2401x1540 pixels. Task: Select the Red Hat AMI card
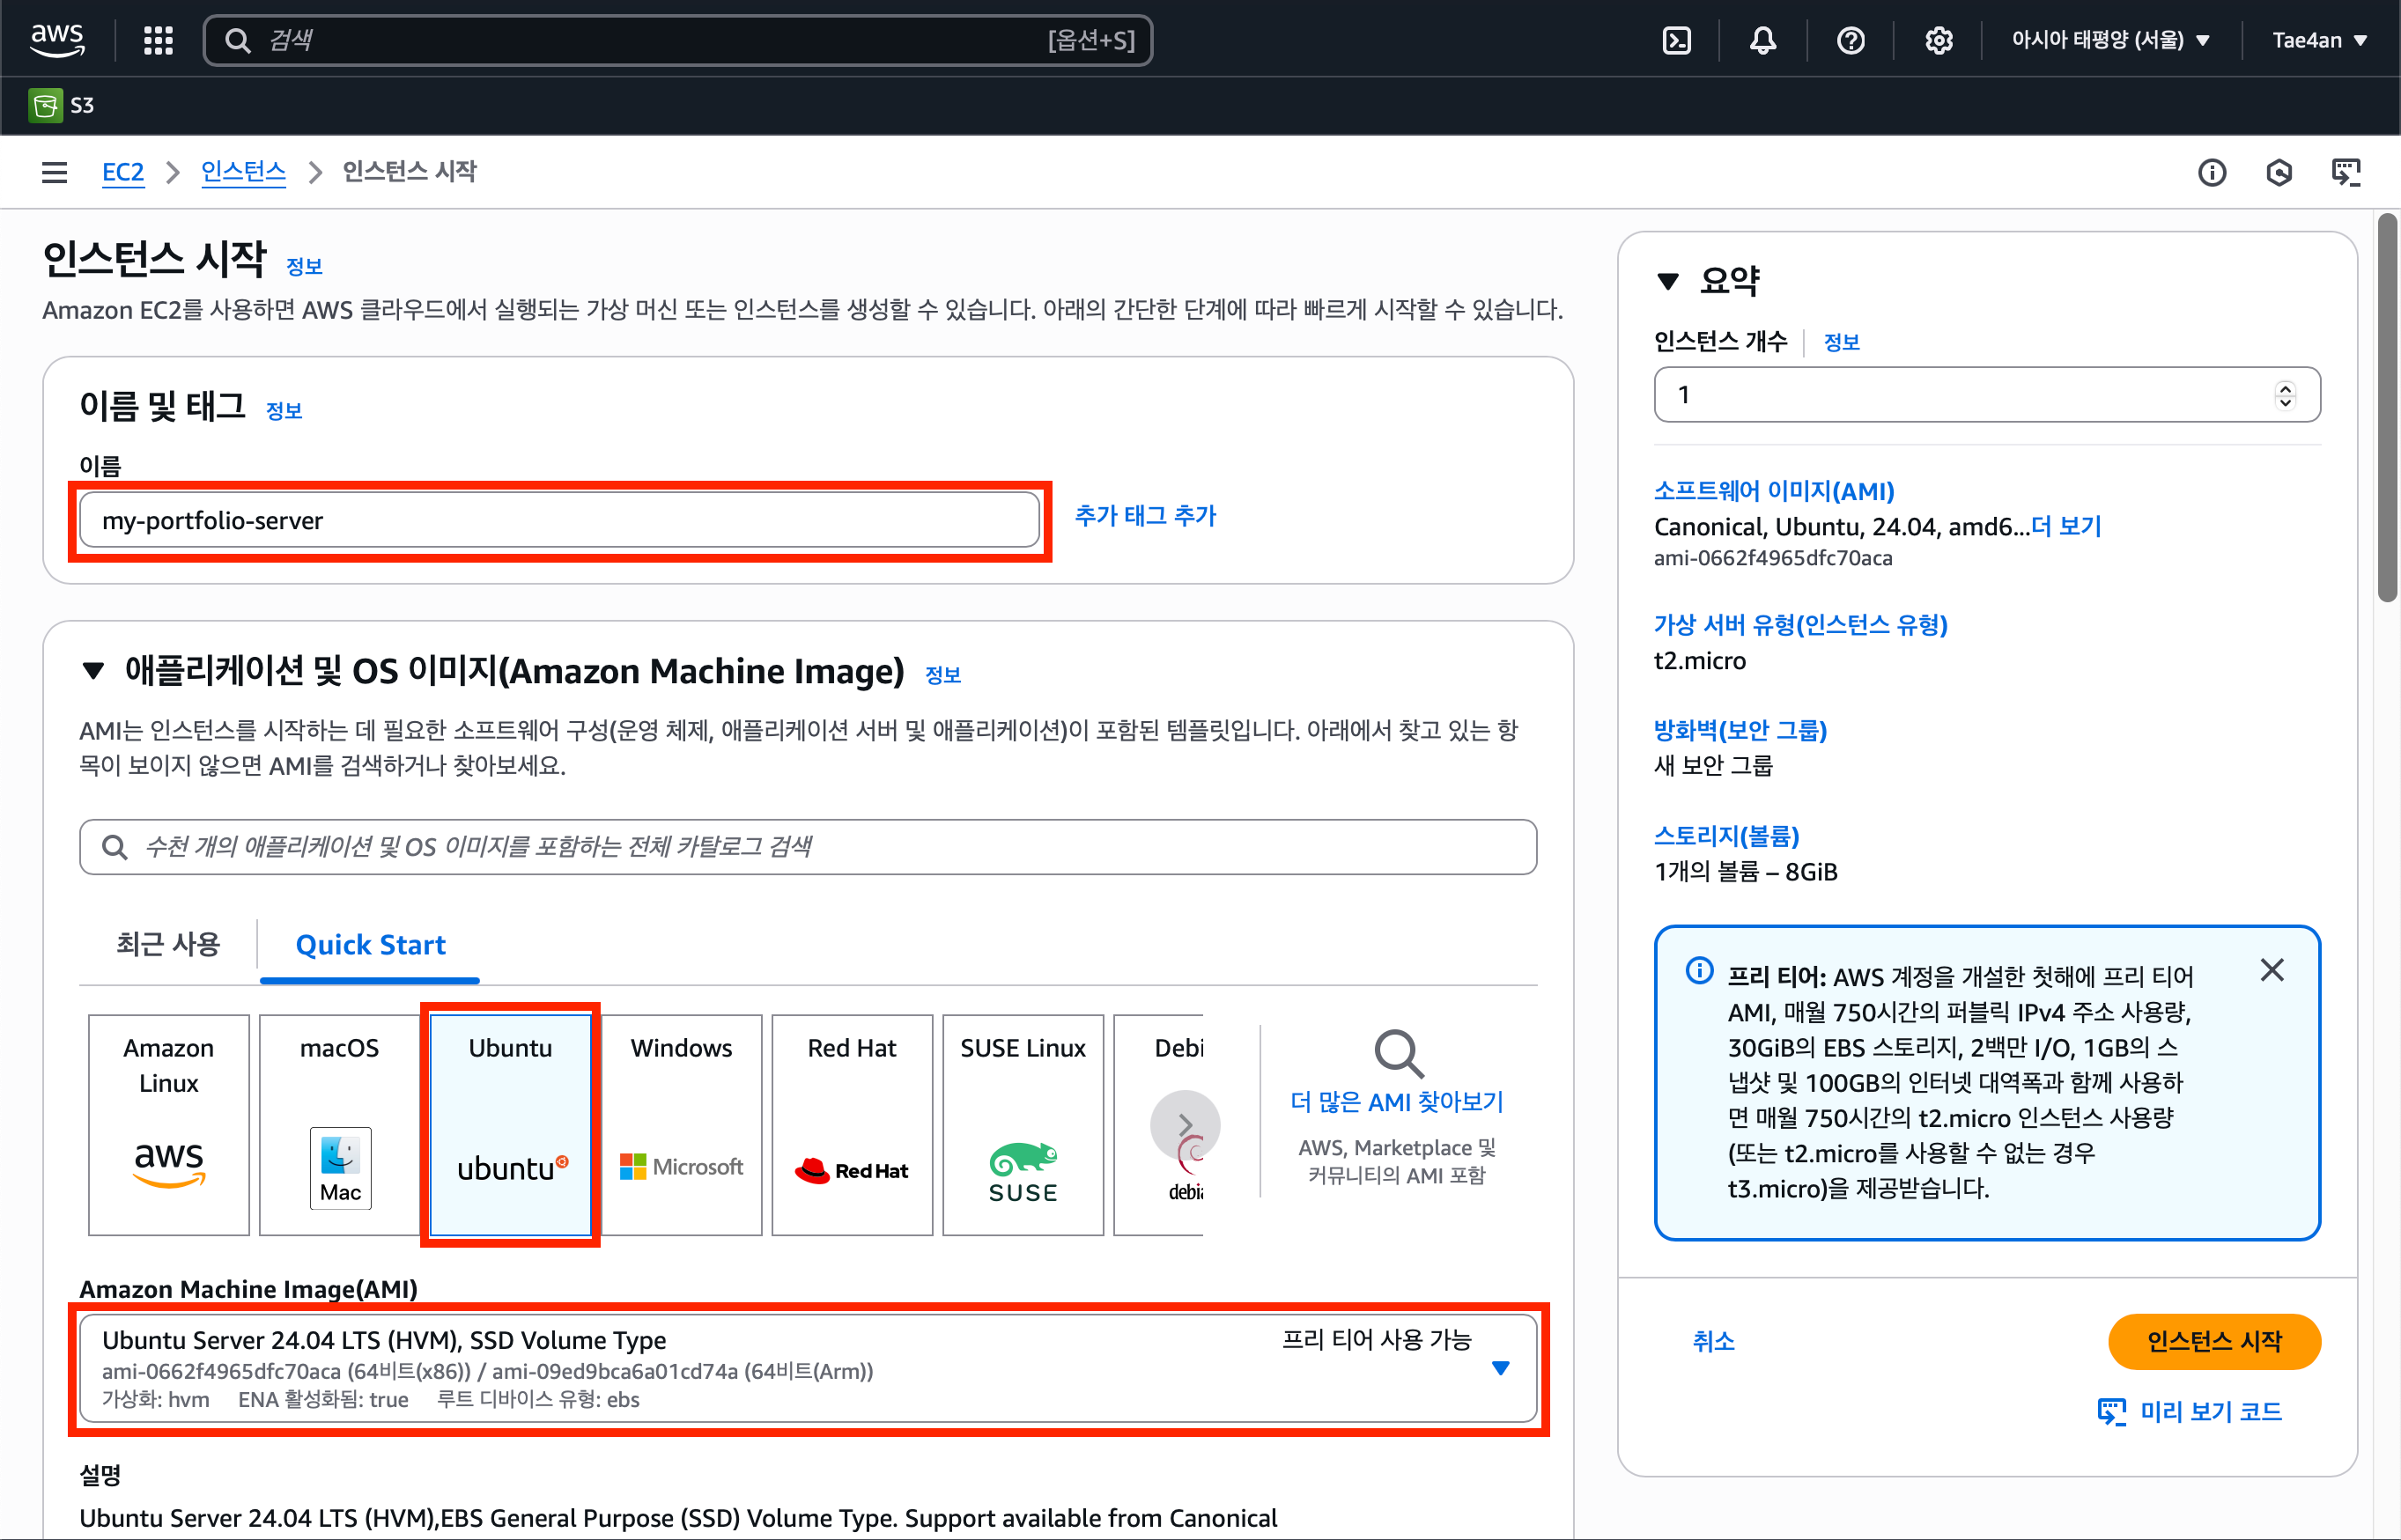click(x=853, y=1125)
